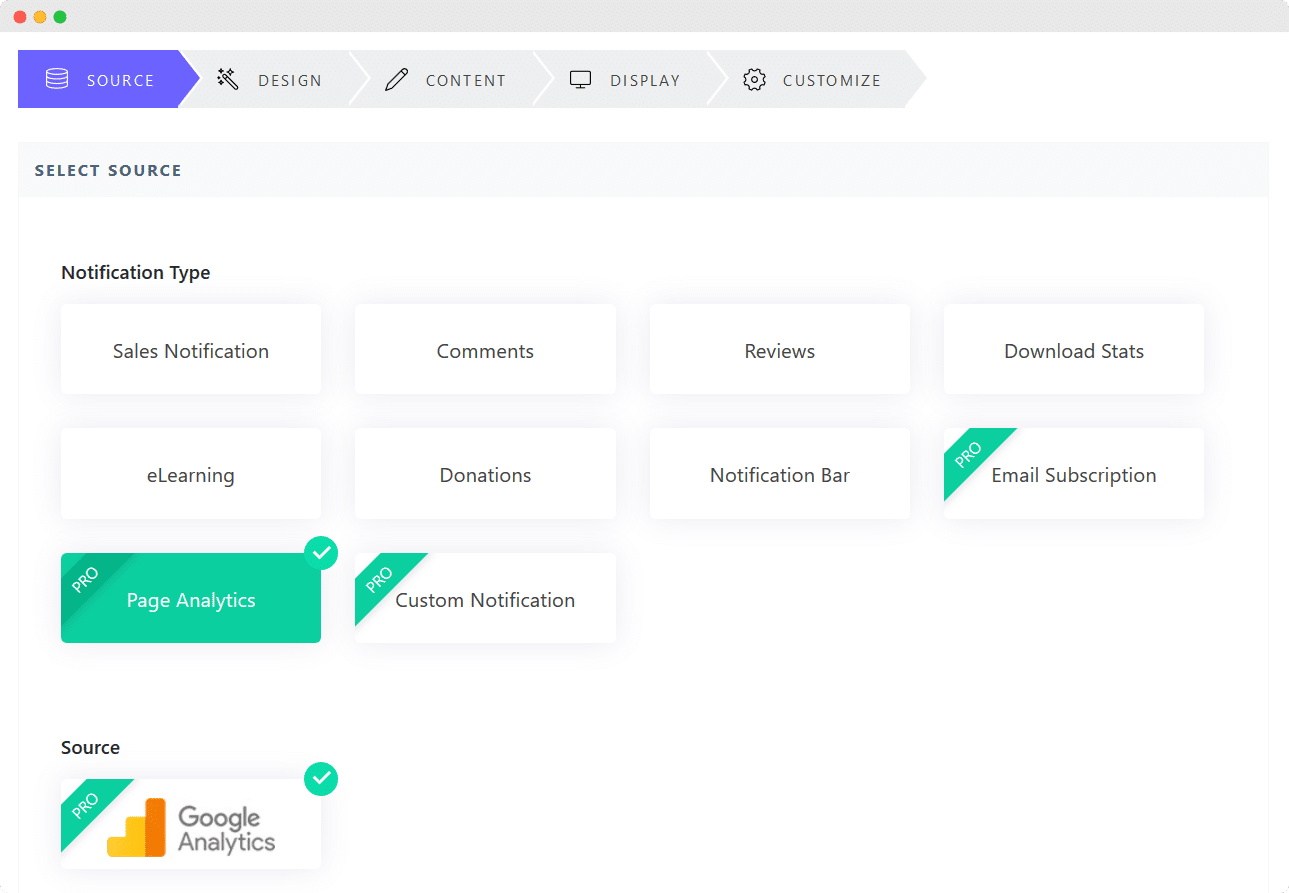The image size is (1289, 893).
Task: Click the magic wand Design icon
Action: [228, 79]
